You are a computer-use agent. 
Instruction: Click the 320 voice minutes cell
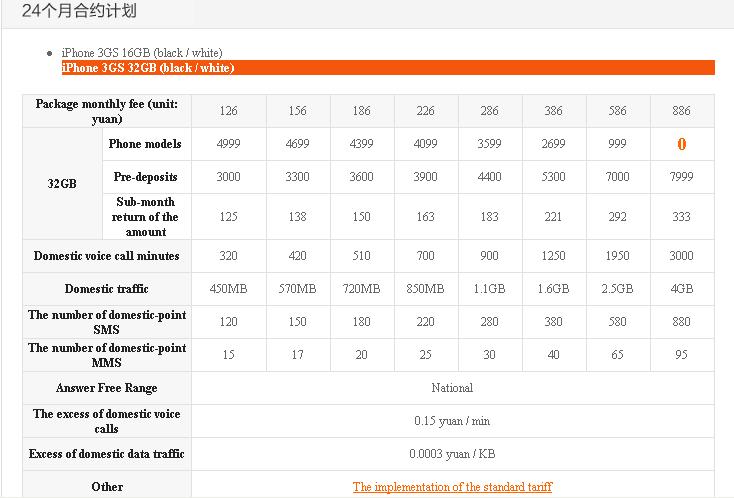tap(228, 256)
